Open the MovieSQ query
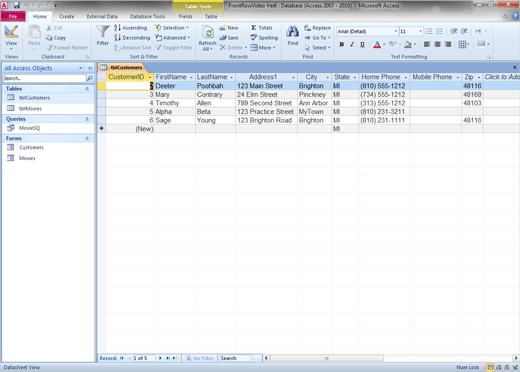 [29, 128]
